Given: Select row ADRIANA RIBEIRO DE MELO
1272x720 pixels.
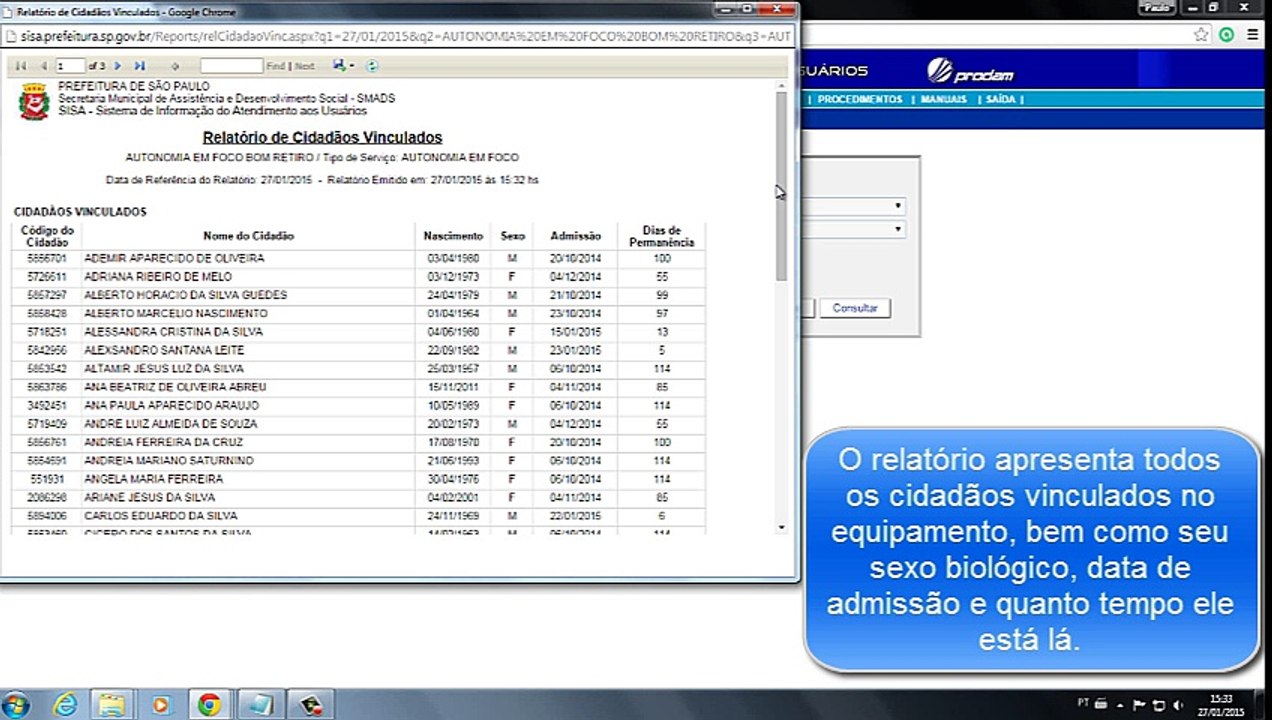Looking at the screenshot, I should point(359,276).
